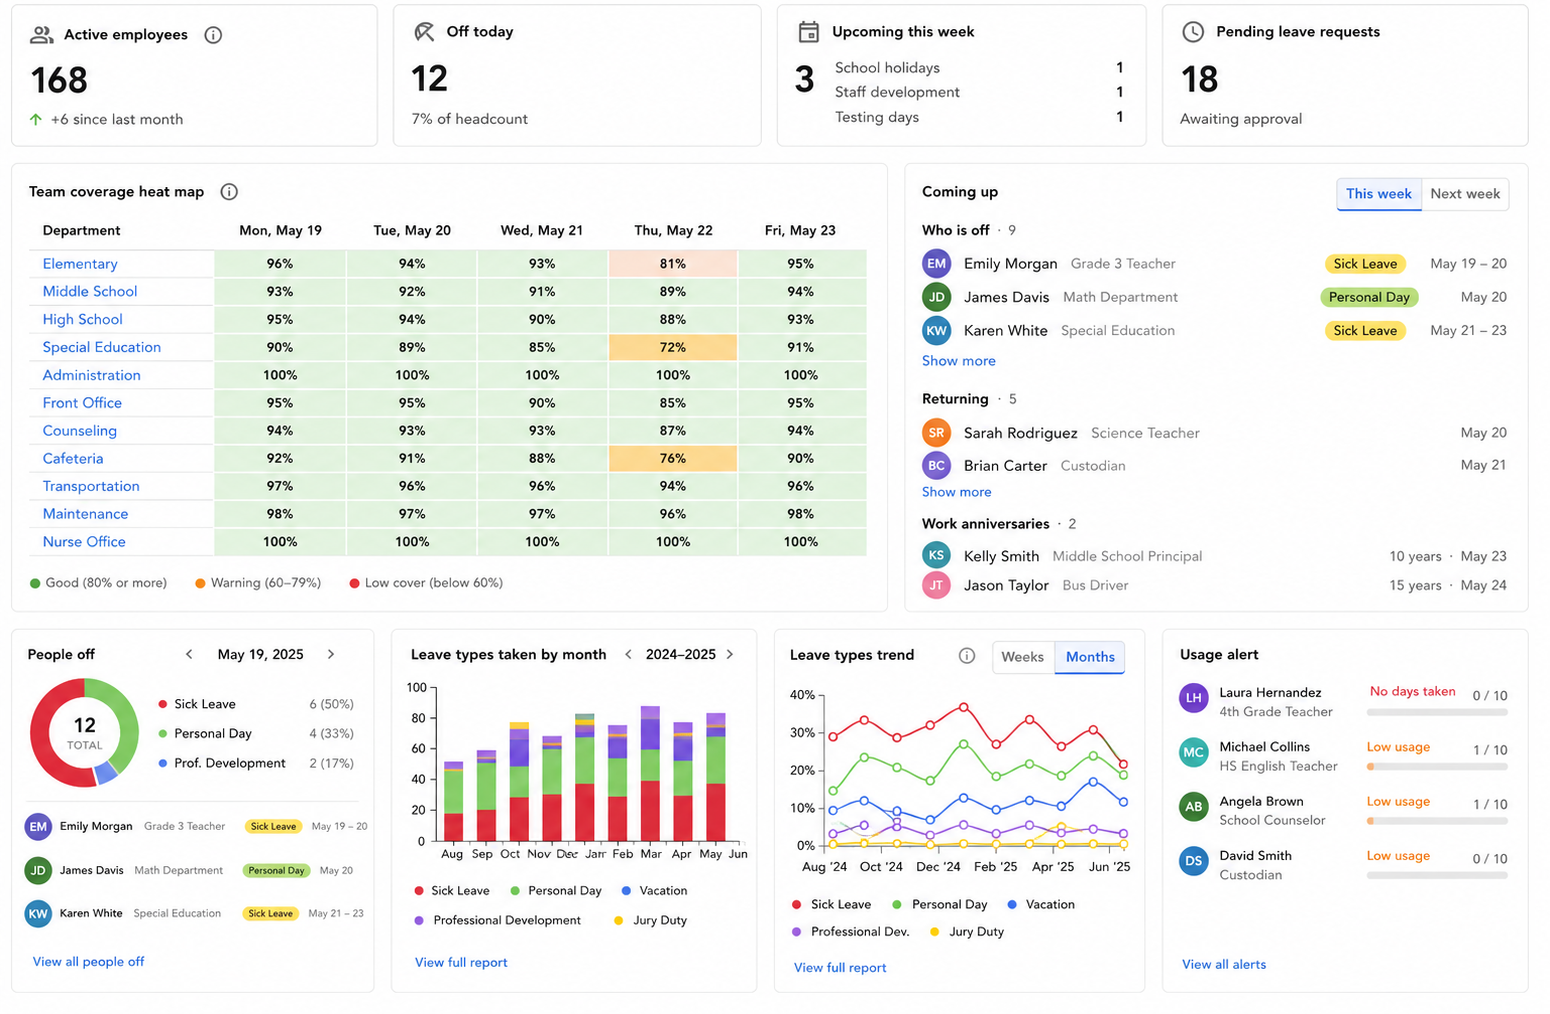This screenshot has width=1550, height=1014.
Task: Click Emily Morgan's EM avatar in Coming up
Action: pyautogui.click(x=936, y=264)
